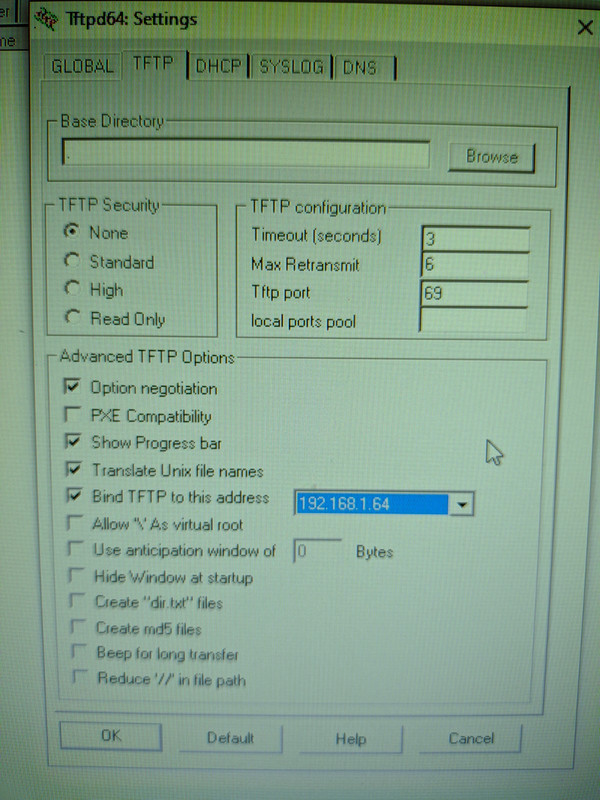The width and height of the screenshot is (600, 800).
Task: Close the Tftpd64 Settings dialog
Action: click(x=585, y=27)
